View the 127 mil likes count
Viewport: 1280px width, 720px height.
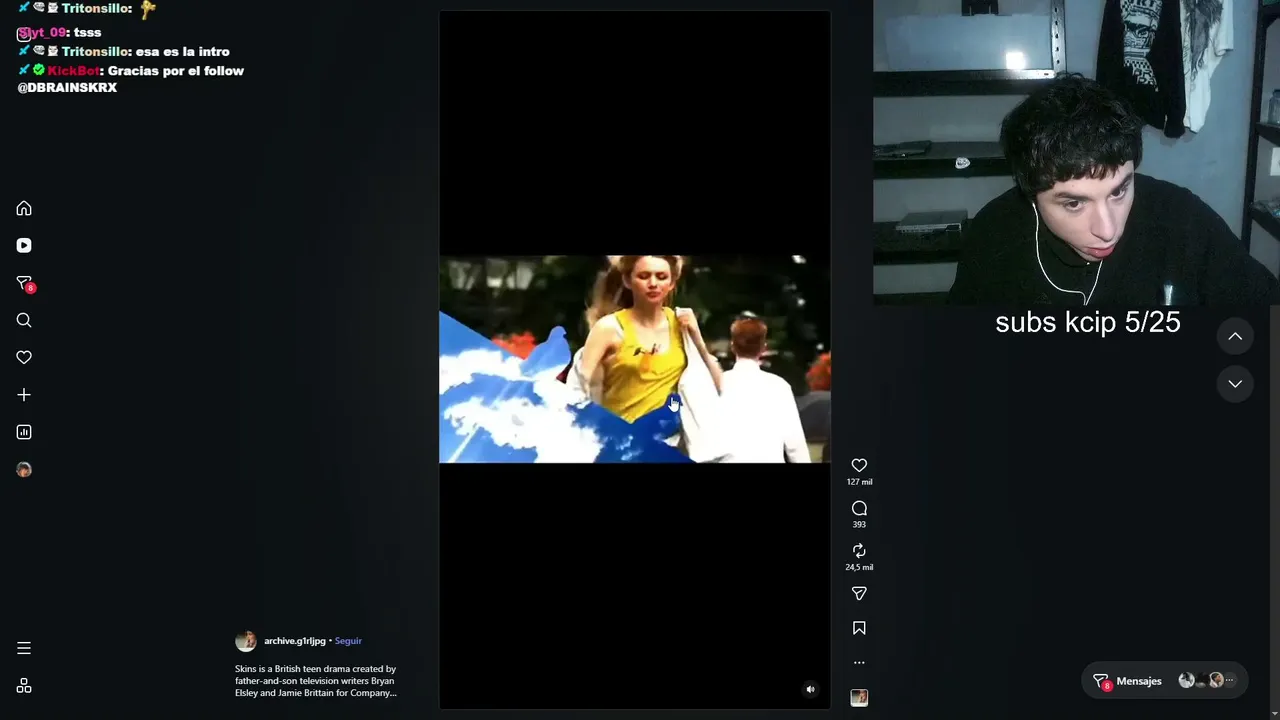(859, 482)
